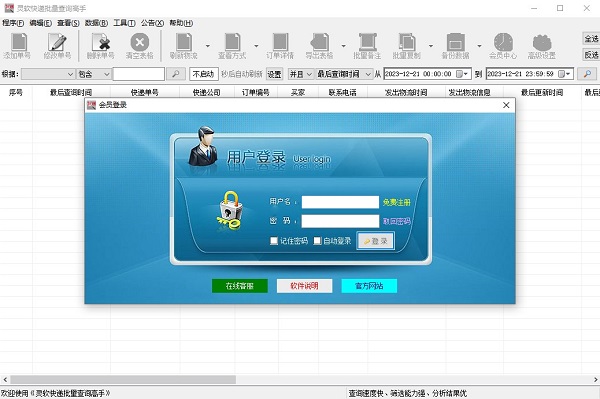Image resolution: width=600 pixels, height=399 pixels.
Task: Open the 工具(T) menu
Action: [x=124, y=23]
